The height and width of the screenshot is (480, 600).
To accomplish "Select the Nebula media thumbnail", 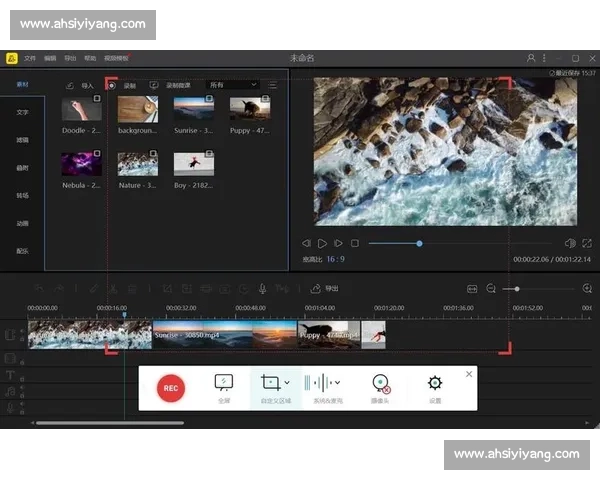I will pyautogui.click(x=81, y=164).
